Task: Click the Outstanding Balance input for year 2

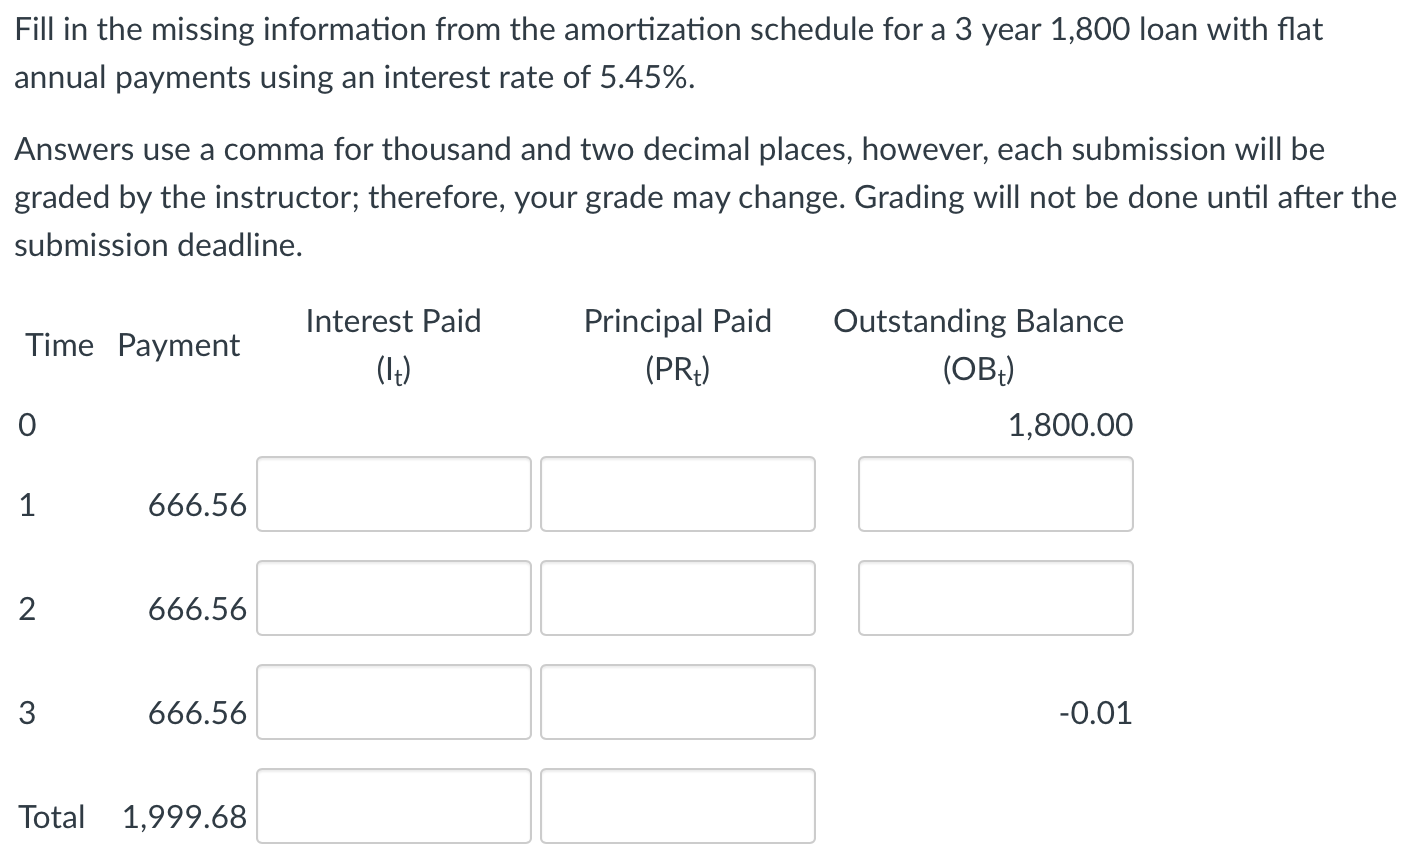Action: point(995,598)
